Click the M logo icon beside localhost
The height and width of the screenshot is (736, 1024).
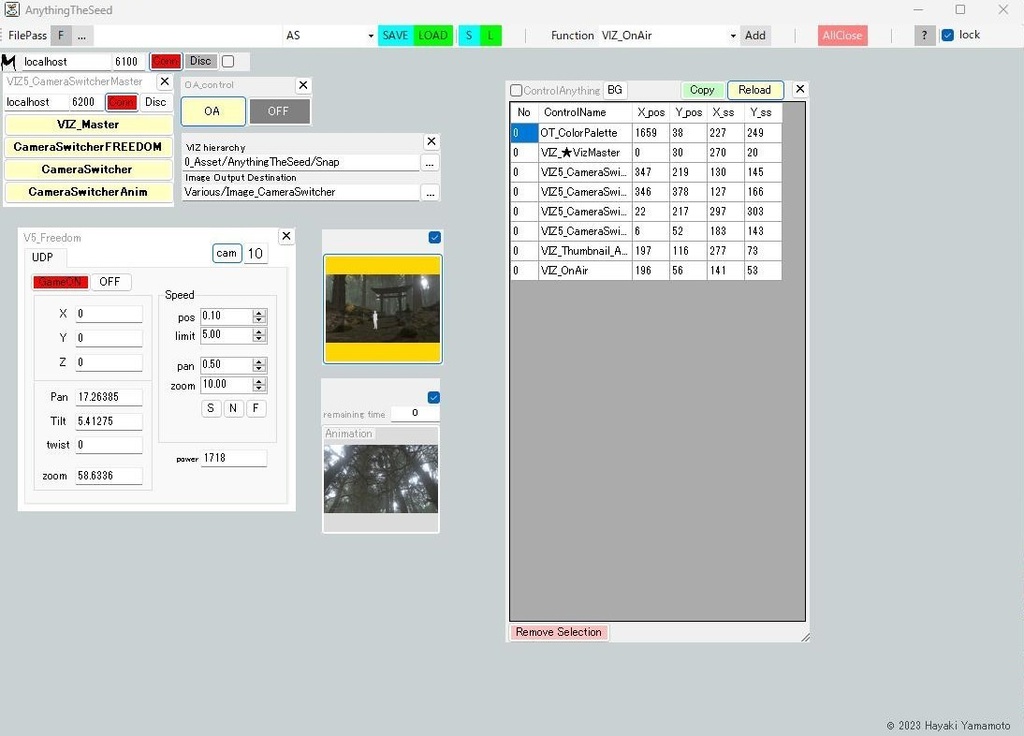(8, 62)
